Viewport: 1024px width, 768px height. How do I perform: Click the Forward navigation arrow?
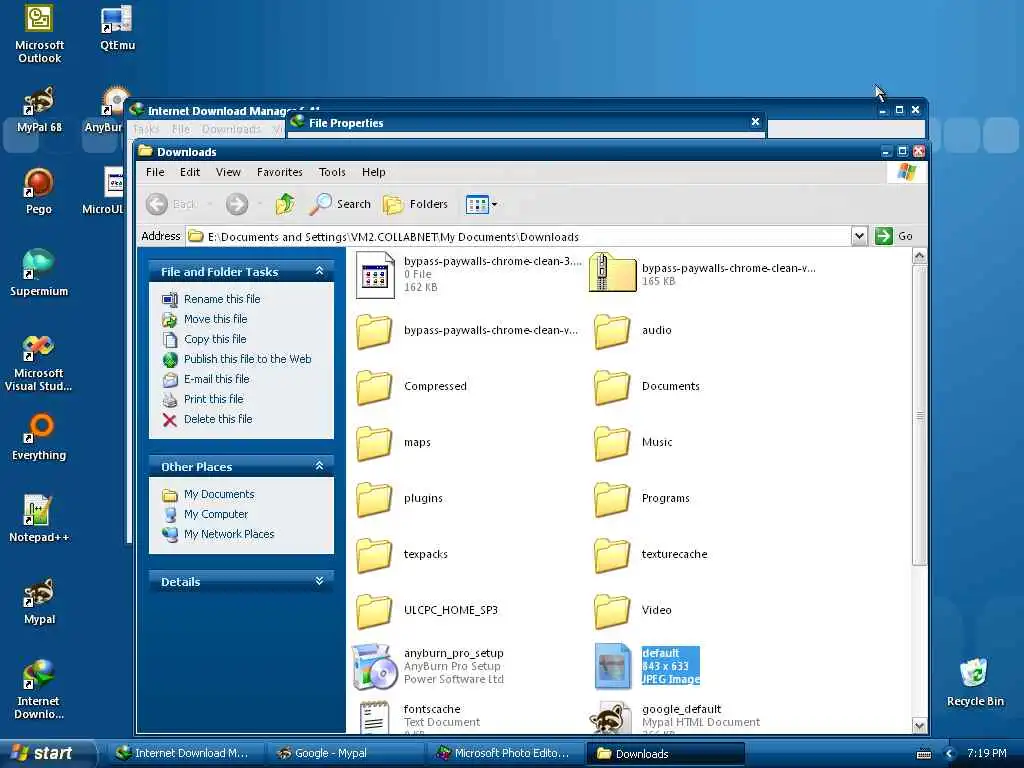tap(237, 204)
